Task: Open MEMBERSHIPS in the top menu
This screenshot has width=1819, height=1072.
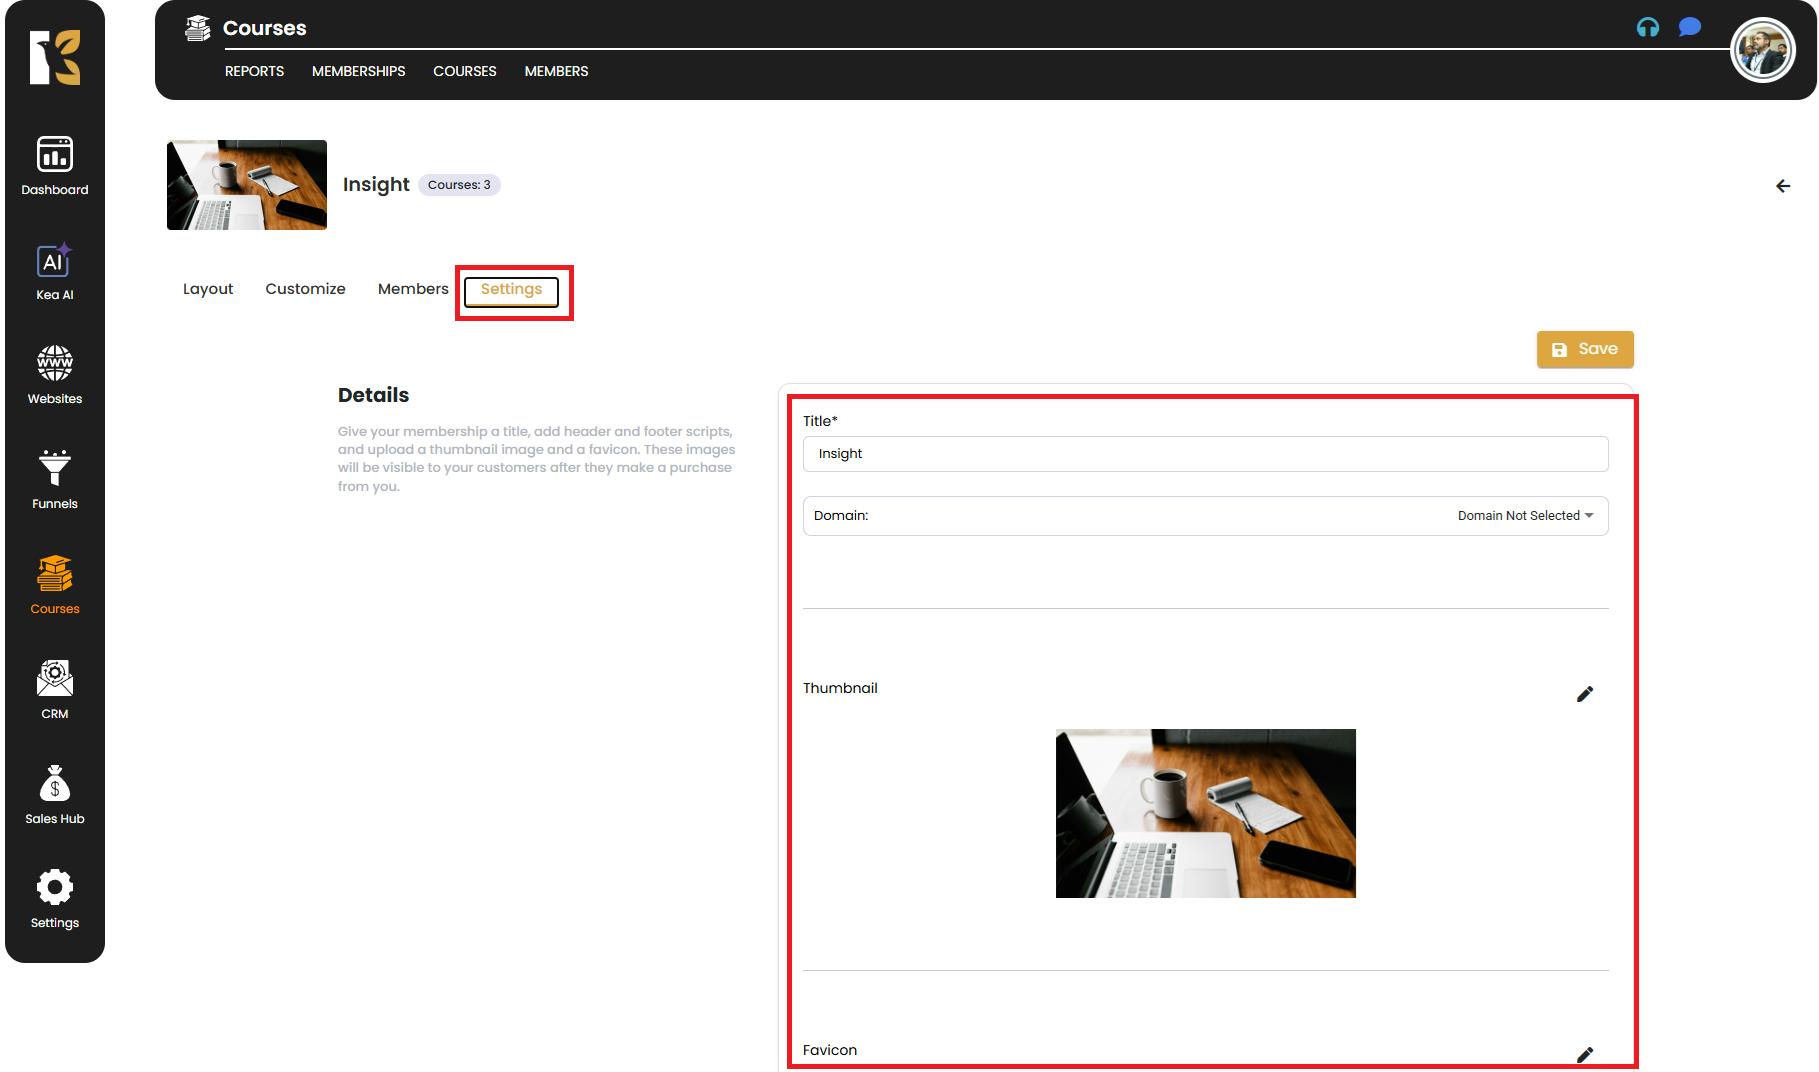Action: click(358, 71)
